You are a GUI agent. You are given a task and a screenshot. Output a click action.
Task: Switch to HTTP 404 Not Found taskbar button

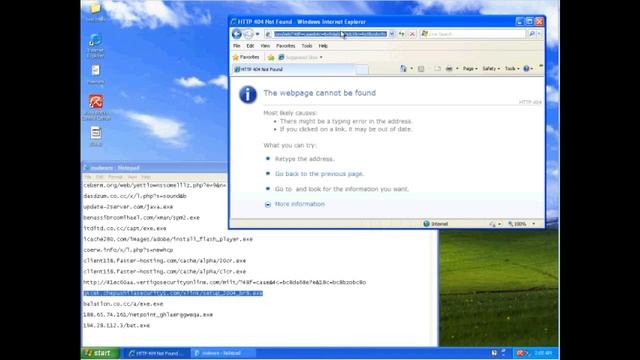[x=156, y=353]
